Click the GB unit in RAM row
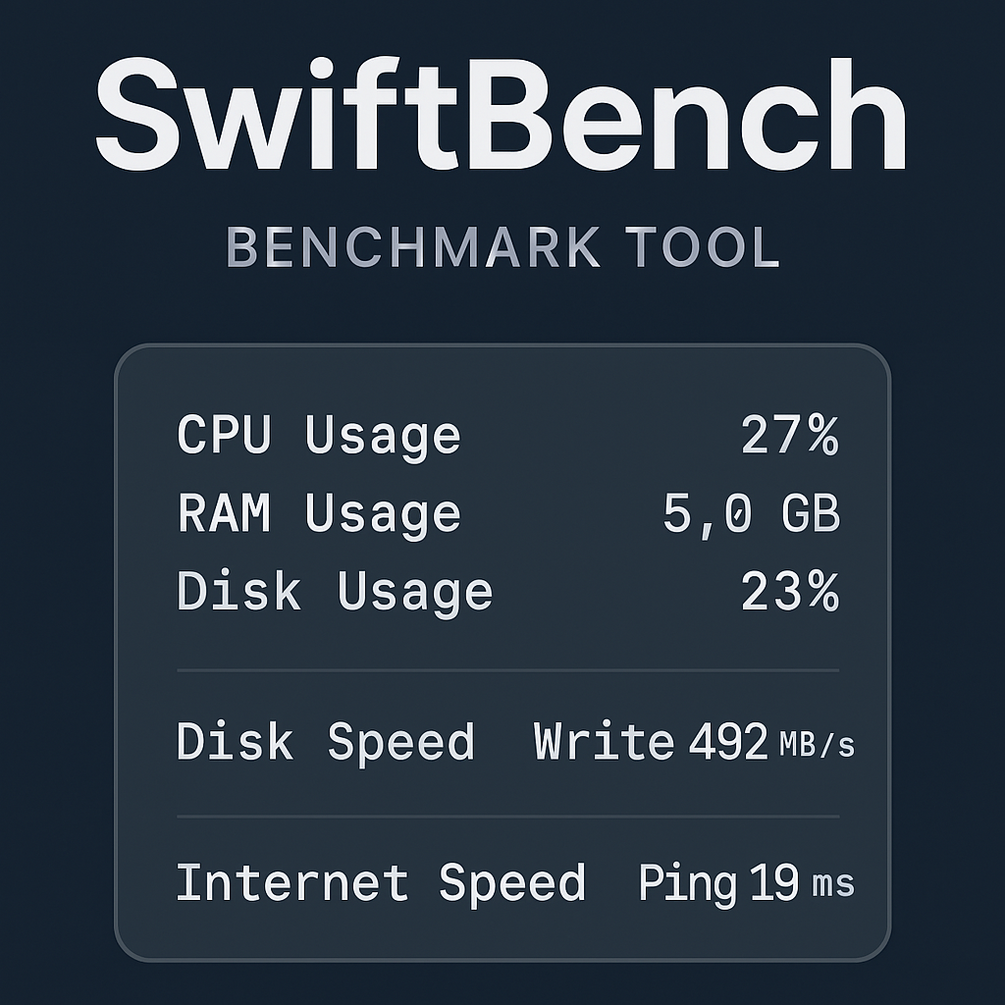1005x1005 pixels. 810,514
